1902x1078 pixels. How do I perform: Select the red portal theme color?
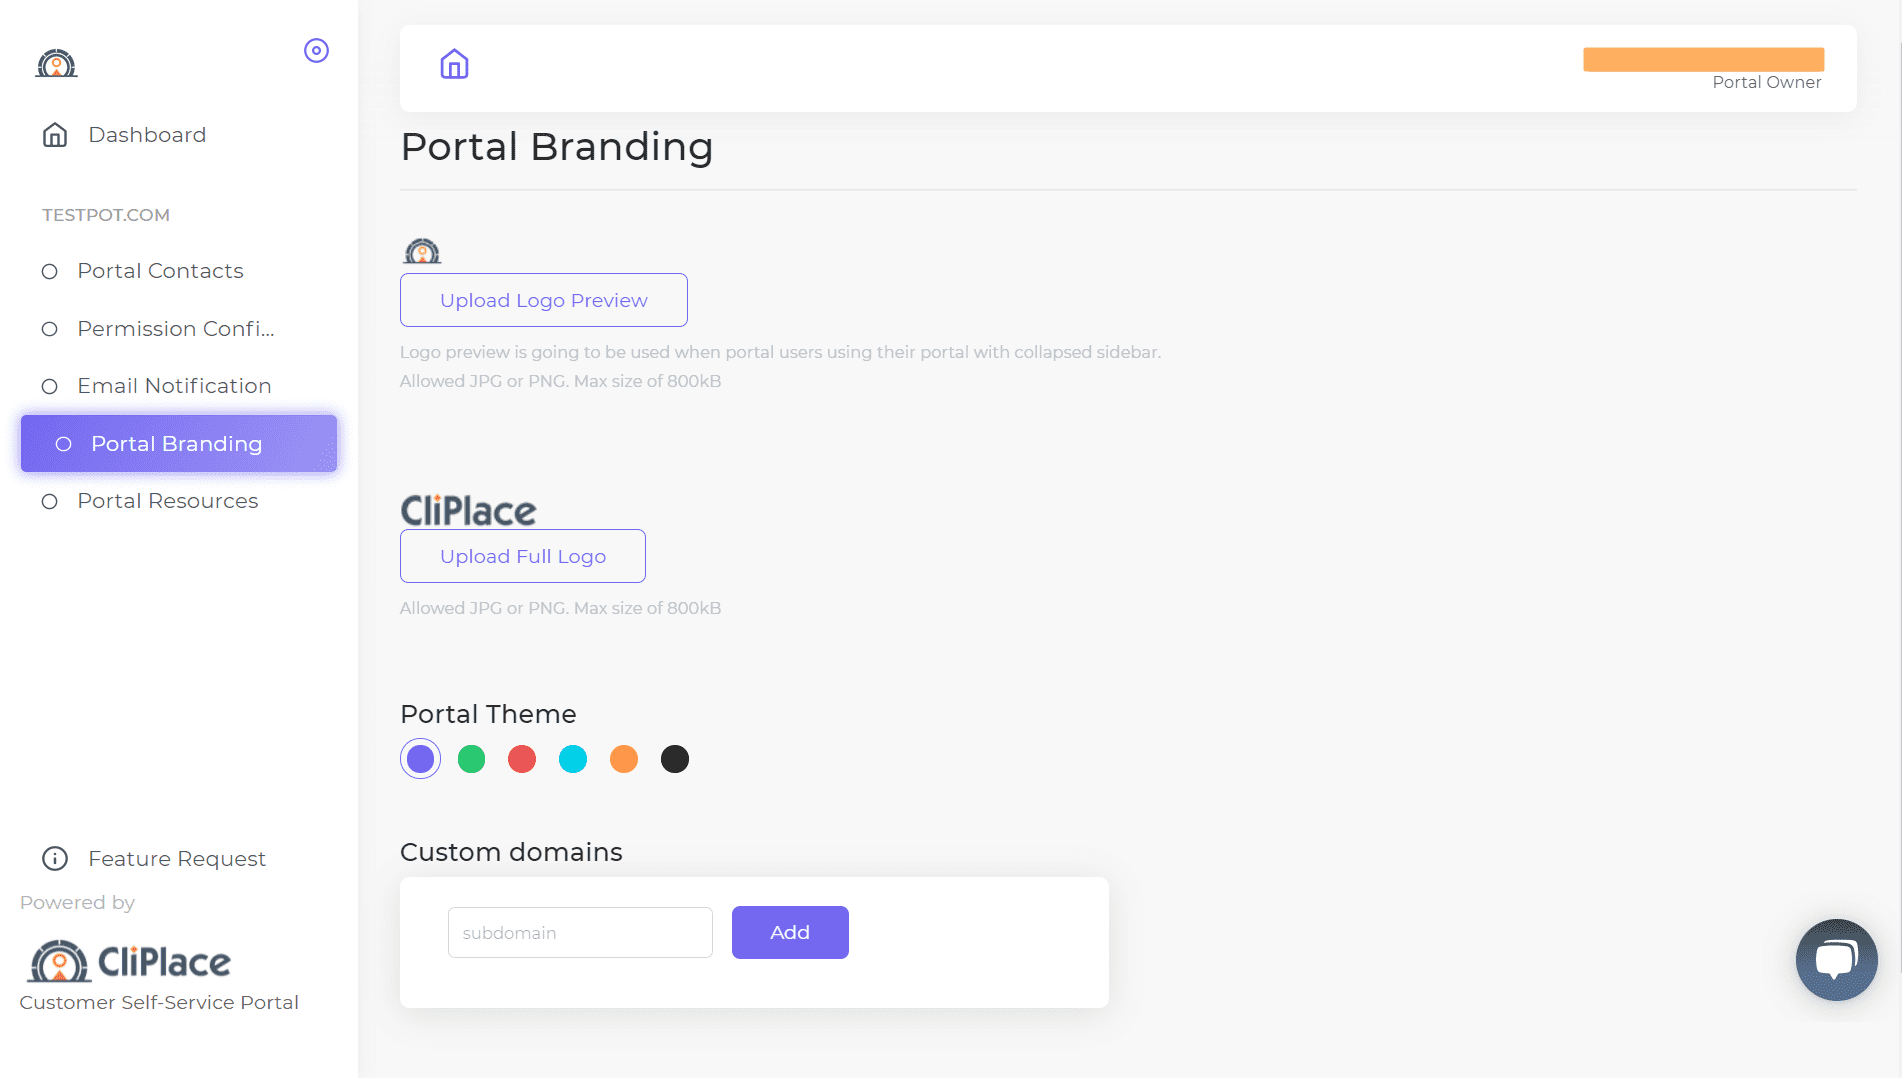[522, 759]
